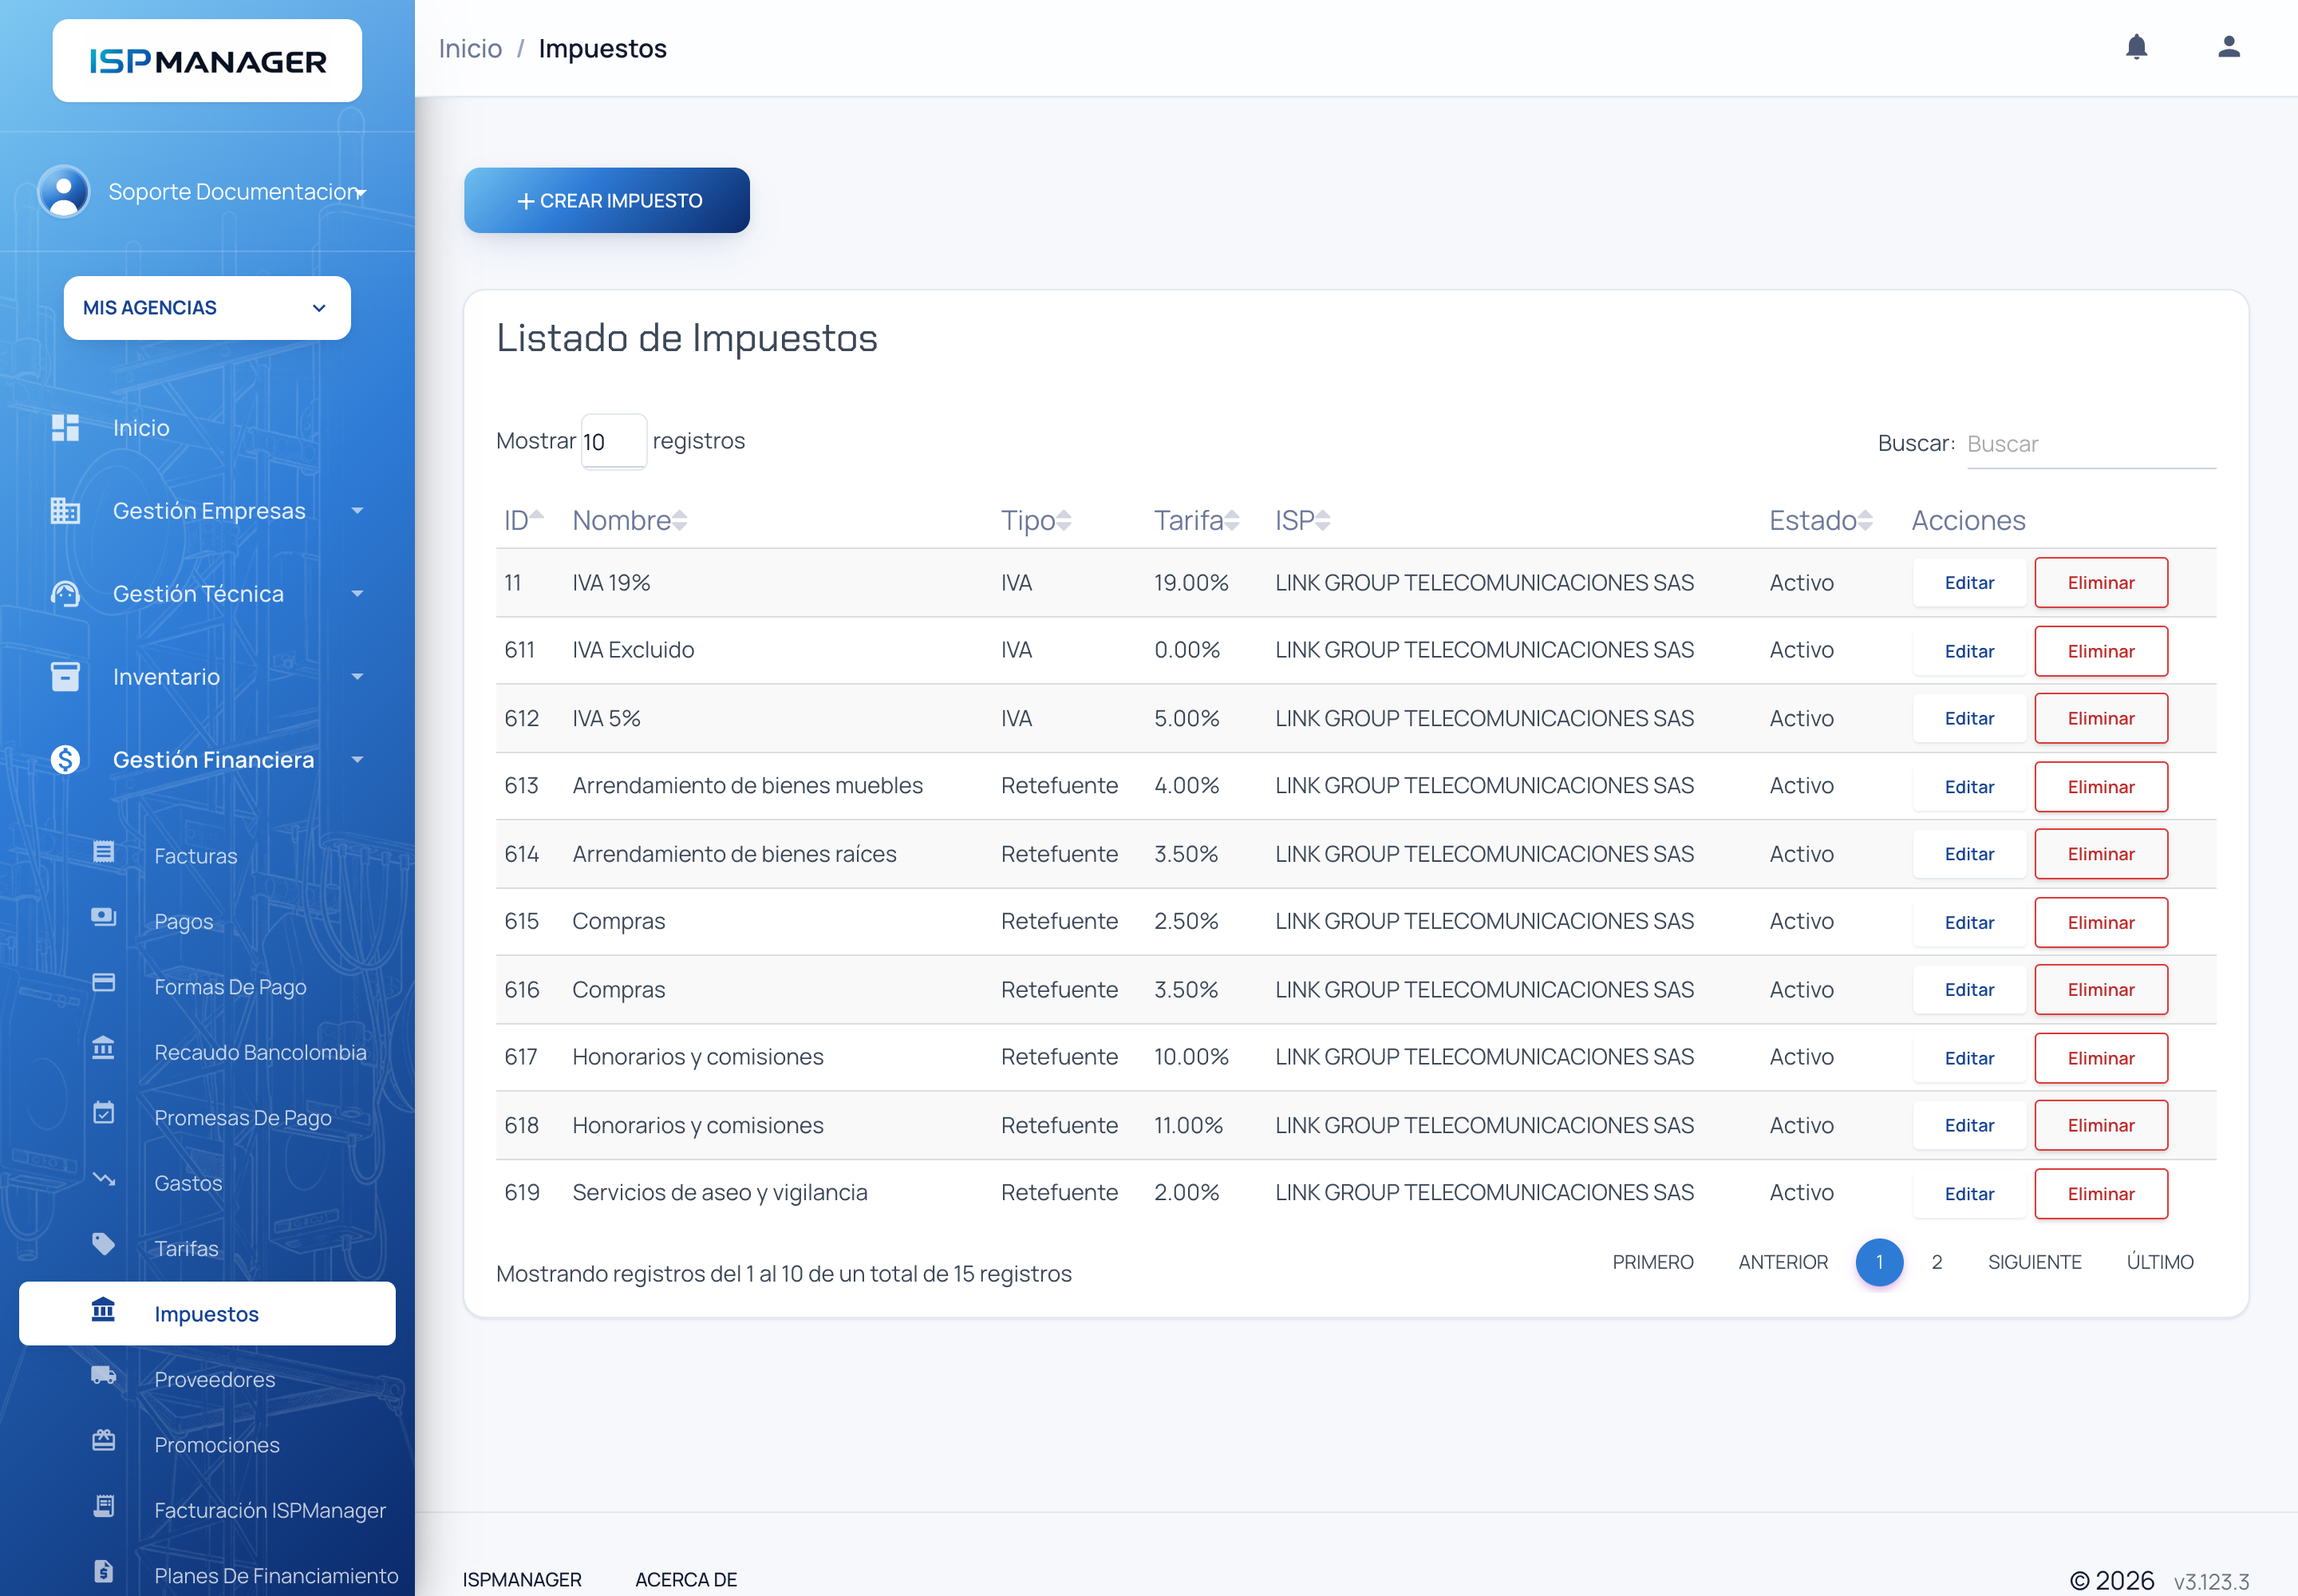Screen dimensions: 2298x1596
Task: Click the Tarifas tag icon
Action: [x=104, y=1245]
